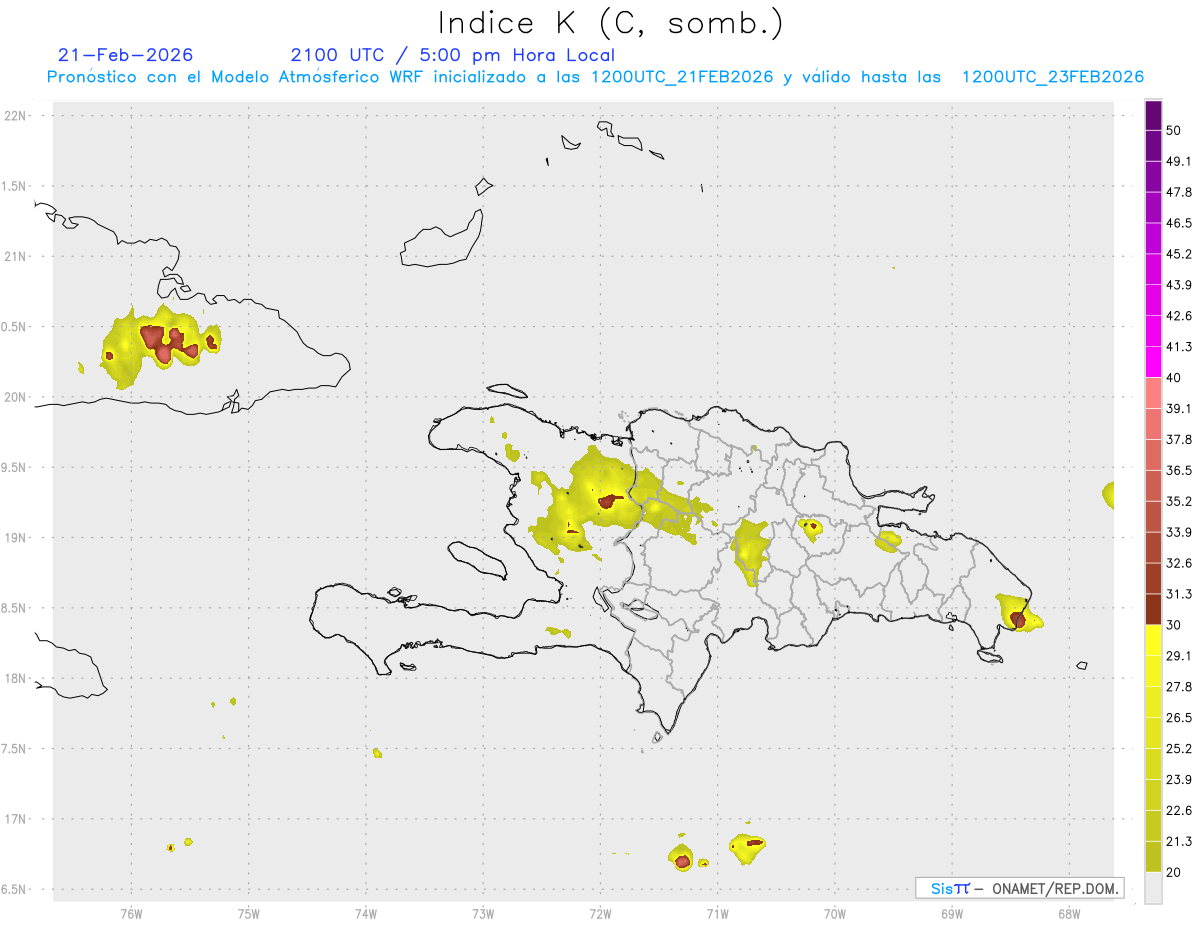Viewport: 1200px width, 927px height.
Task: Click the "42.6" colorbar label
Action: [x=1179, y=316]
